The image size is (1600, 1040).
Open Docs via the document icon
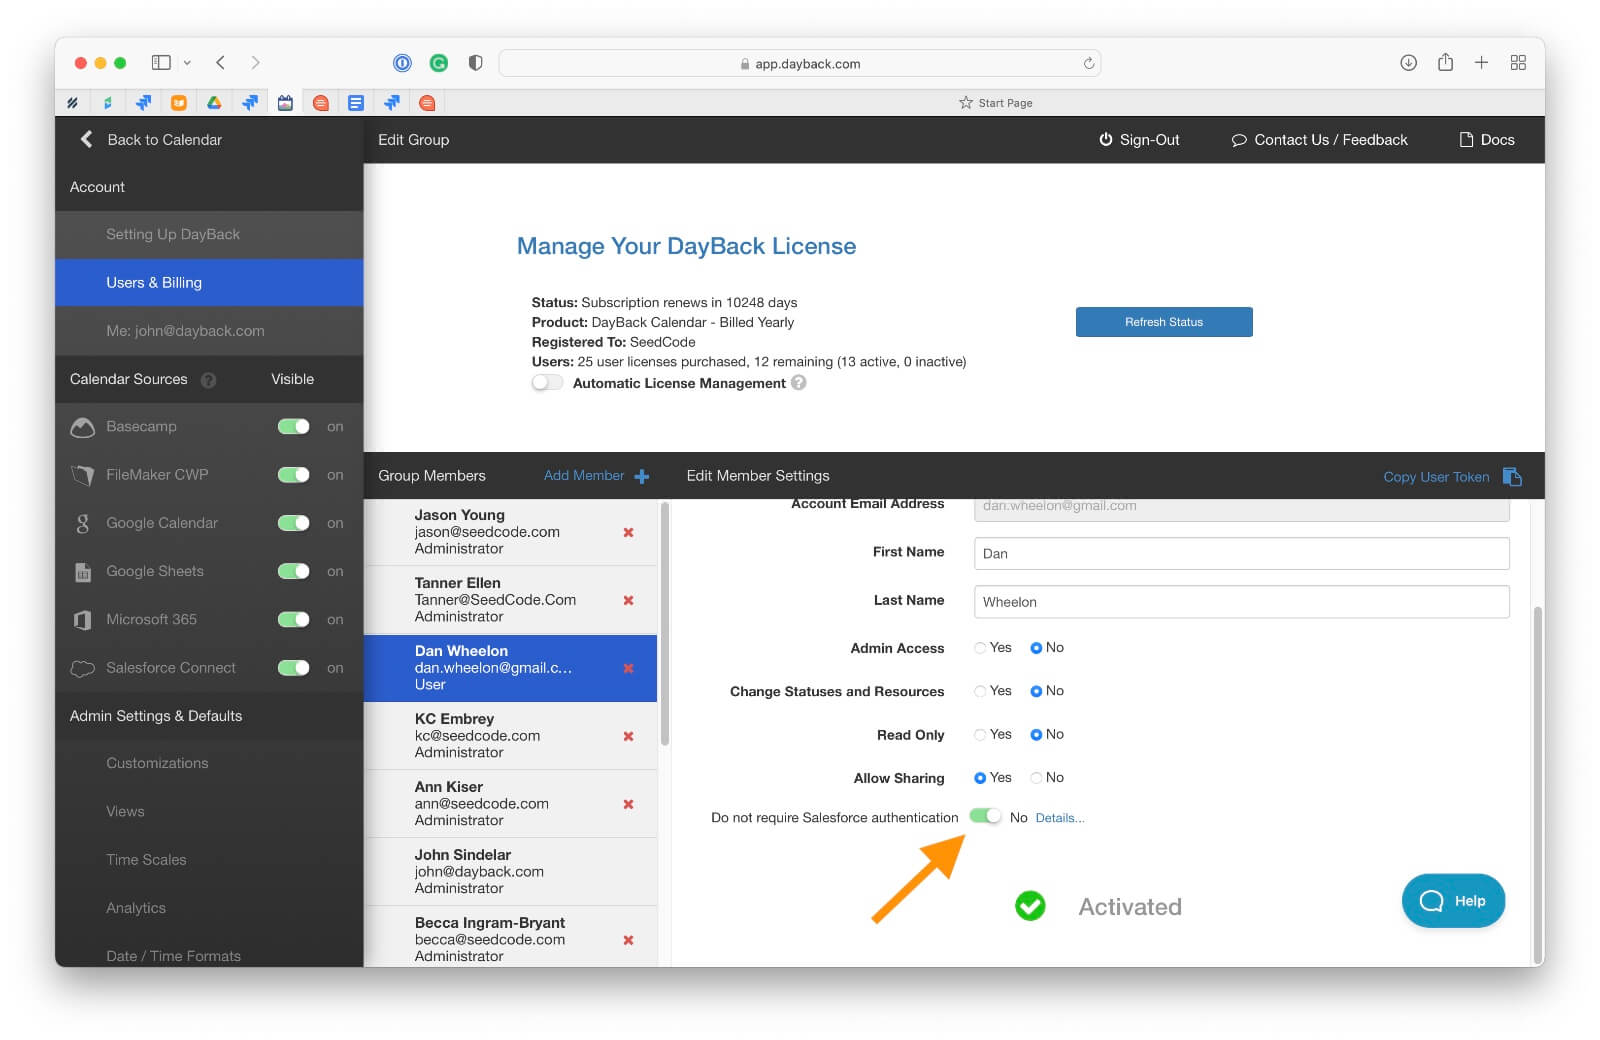[x=1466, y=140]
